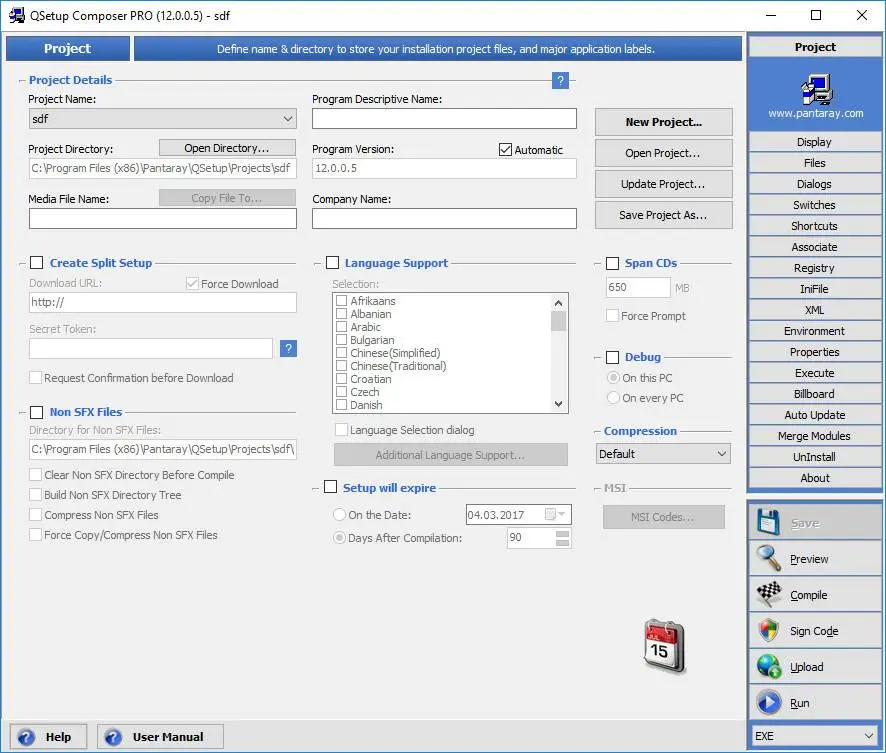This screenshot has height=753, width=886.
Task: Select the Auto Update section
Action: (814, 415)
